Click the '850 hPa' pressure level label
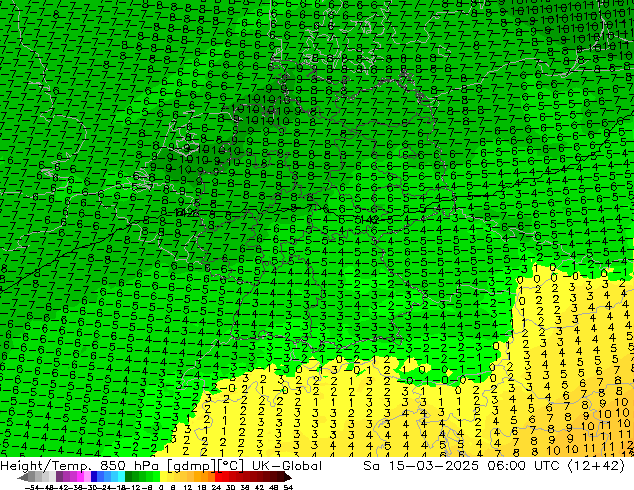634x490 pixels. click(x=129, y=466)
